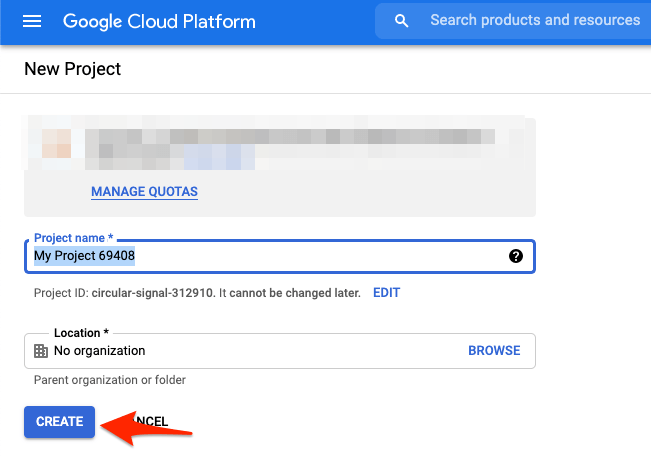Open the hamburger navigation menu
651x460 pixels.
click(32, 21)
